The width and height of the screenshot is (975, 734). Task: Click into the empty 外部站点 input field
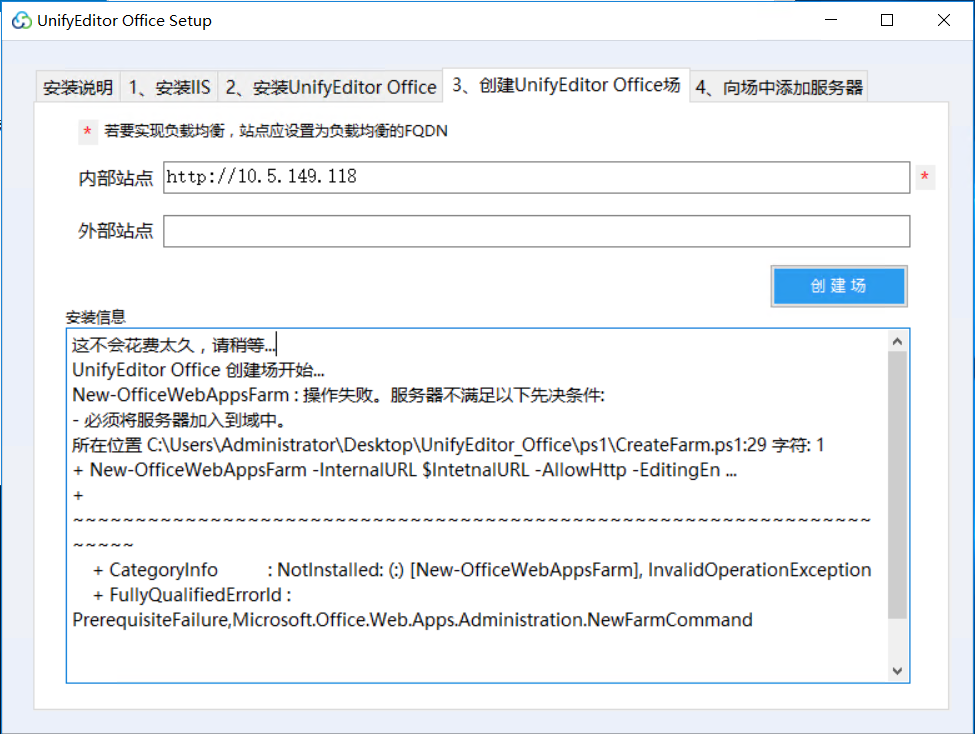pyautogui.click(x=537, y=231)
